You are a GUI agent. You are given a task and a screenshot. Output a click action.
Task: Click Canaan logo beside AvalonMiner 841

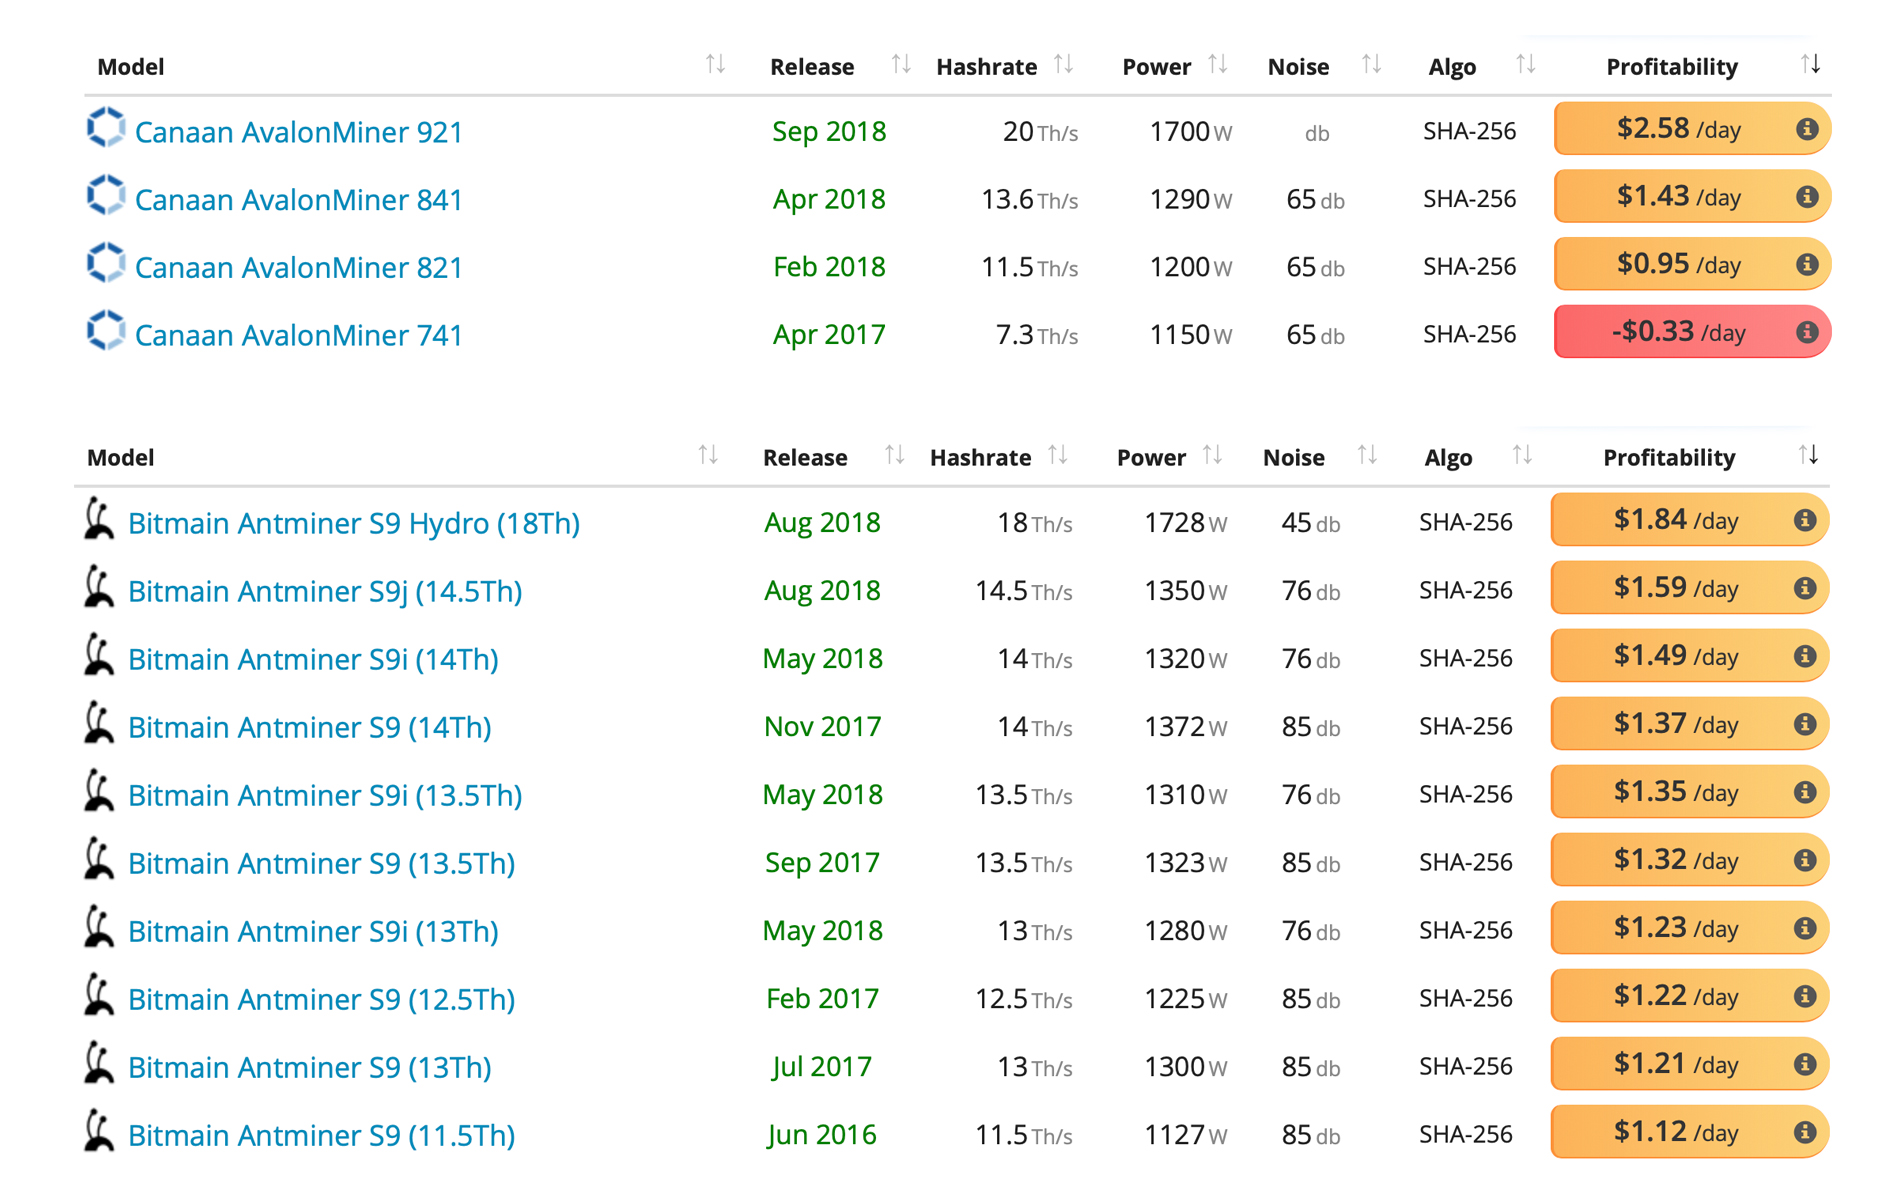(105, 196)
